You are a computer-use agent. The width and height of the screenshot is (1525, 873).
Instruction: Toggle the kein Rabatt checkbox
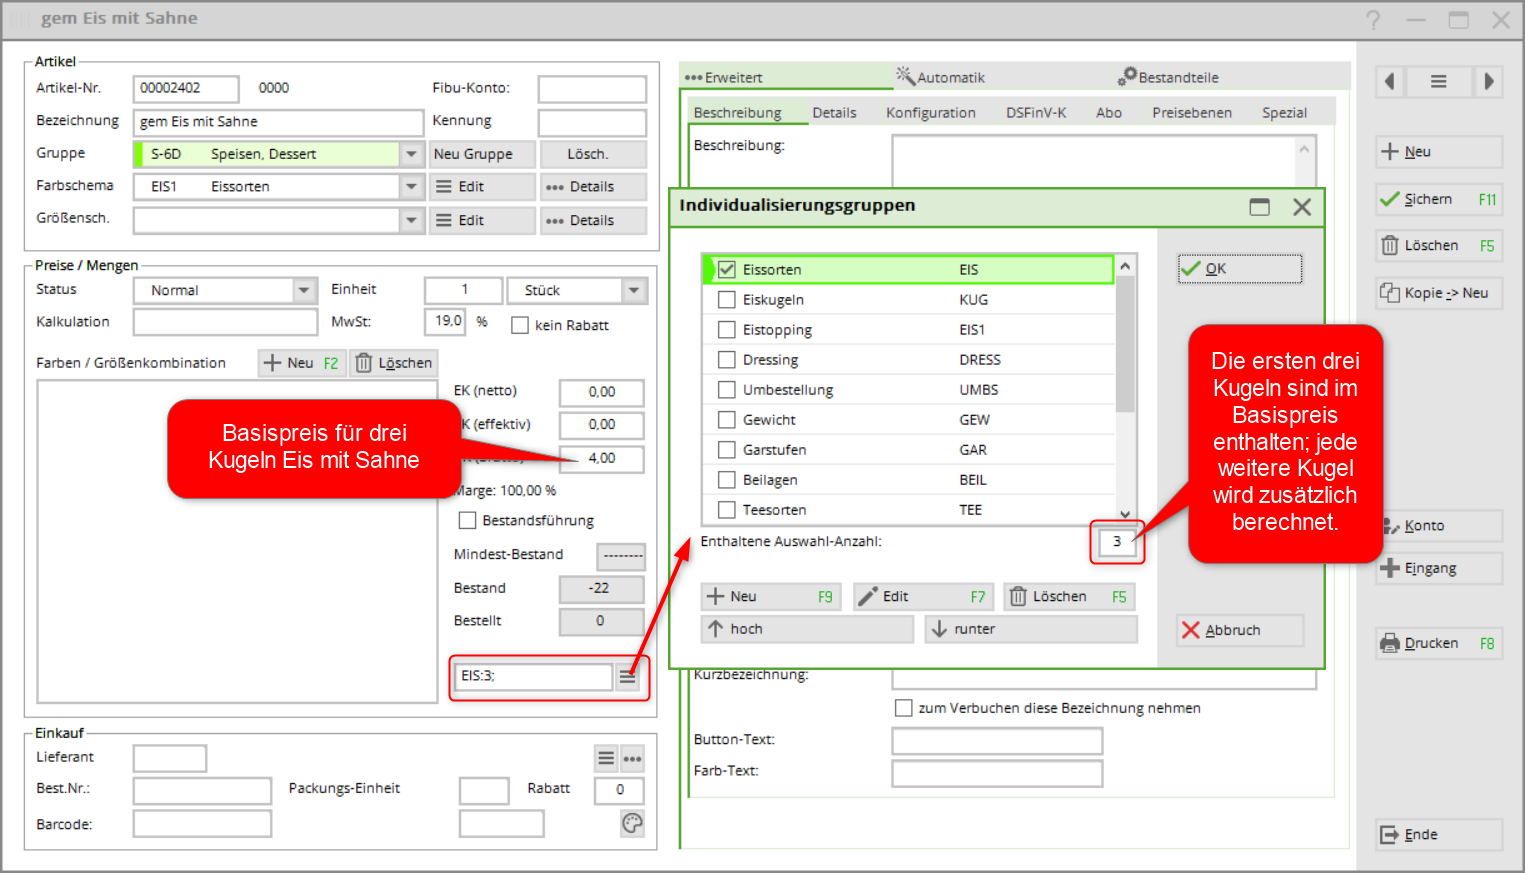pyautogui.click(x=520, y=325)
